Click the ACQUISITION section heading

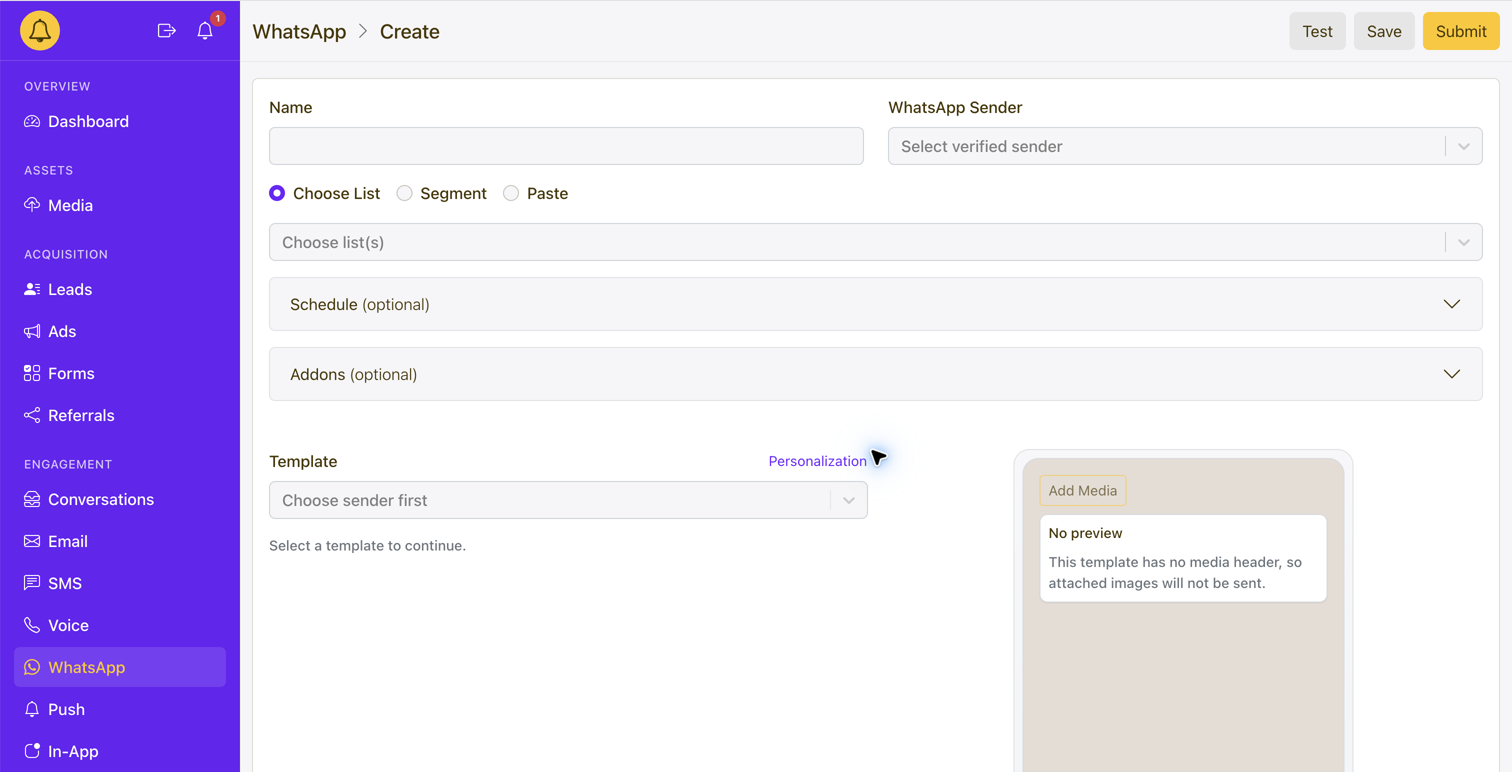(x=66, y=254)
